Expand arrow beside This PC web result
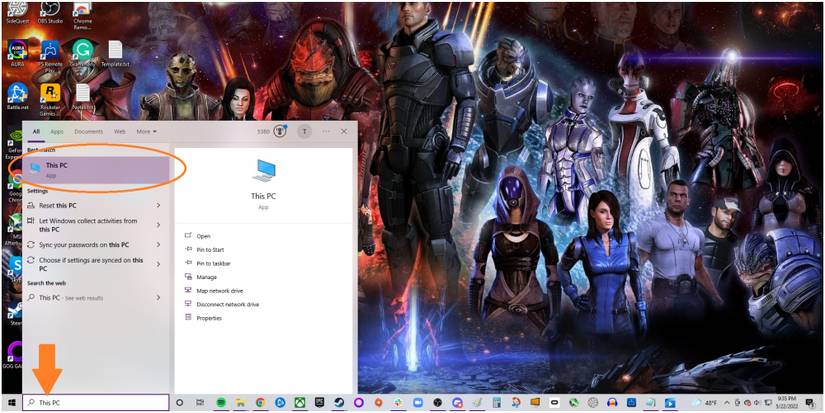825x413 pixels. pos(158,298)
